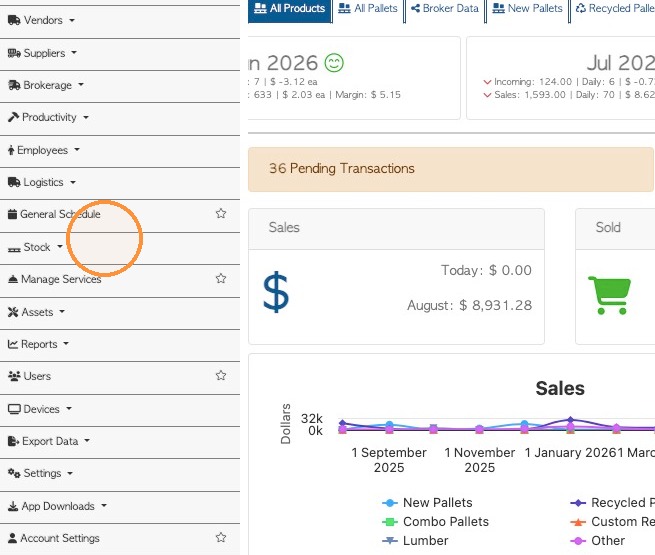The image size is (655, 555).
Task: Click the Productivity hammer icon
Action: pyautogui.click(x=13, y=117)
